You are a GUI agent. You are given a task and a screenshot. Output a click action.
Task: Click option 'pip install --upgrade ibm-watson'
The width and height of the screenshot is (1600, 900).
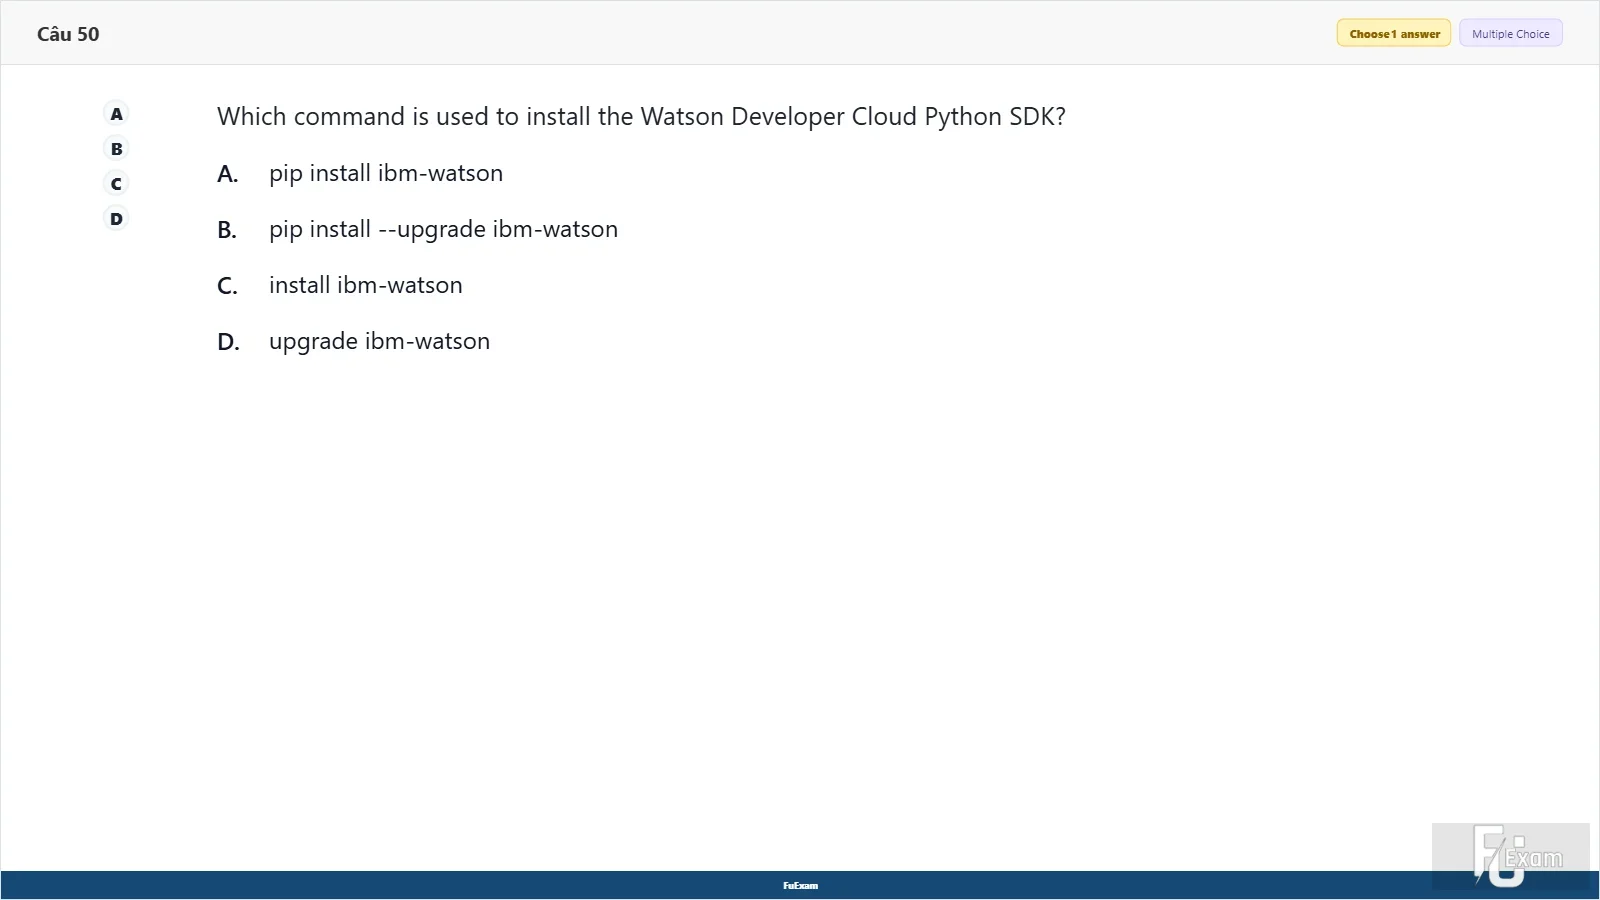443,230
